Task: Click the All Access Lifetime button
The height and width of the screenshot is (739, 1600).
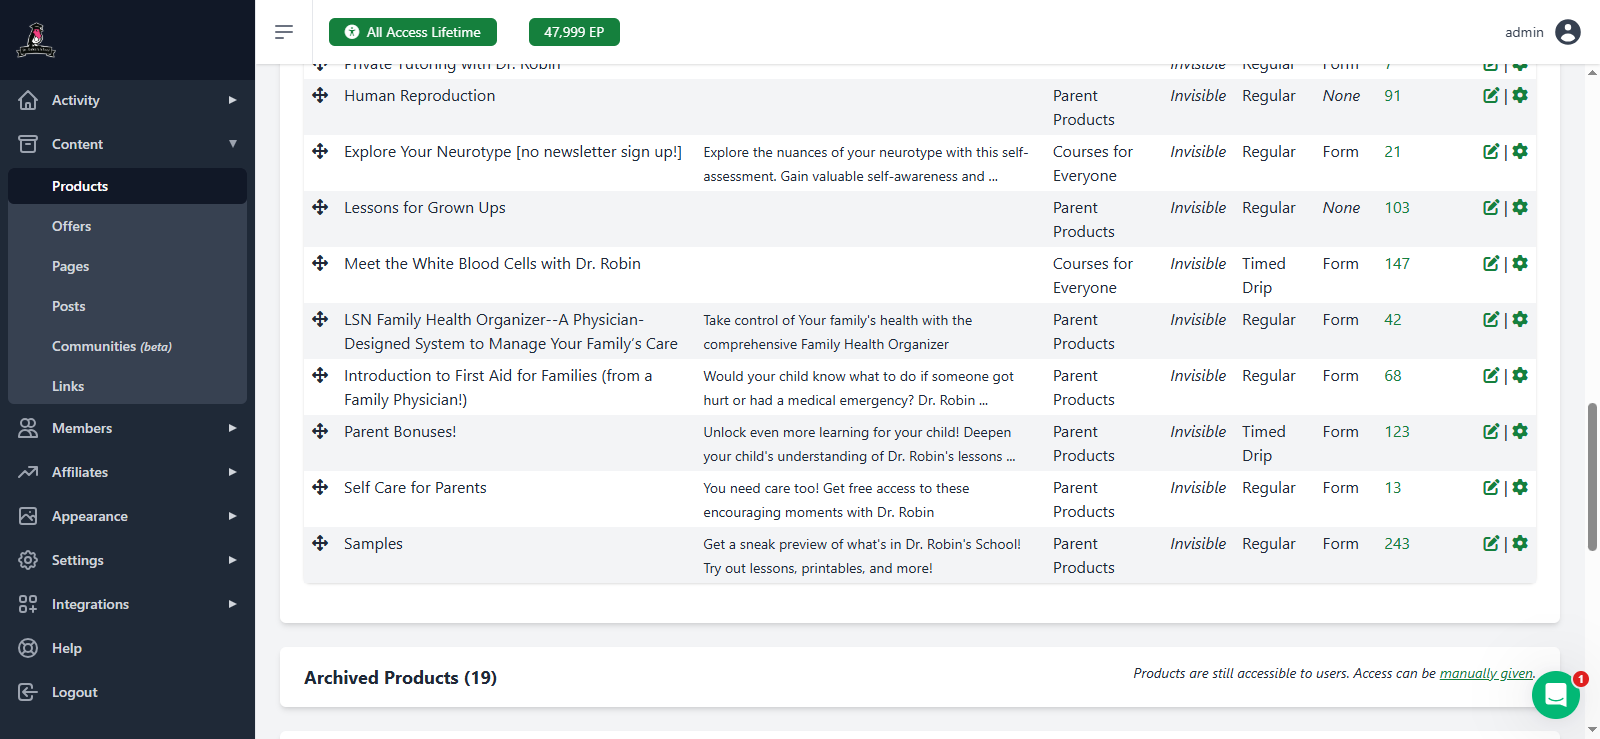Action: (x=413, y=32)
